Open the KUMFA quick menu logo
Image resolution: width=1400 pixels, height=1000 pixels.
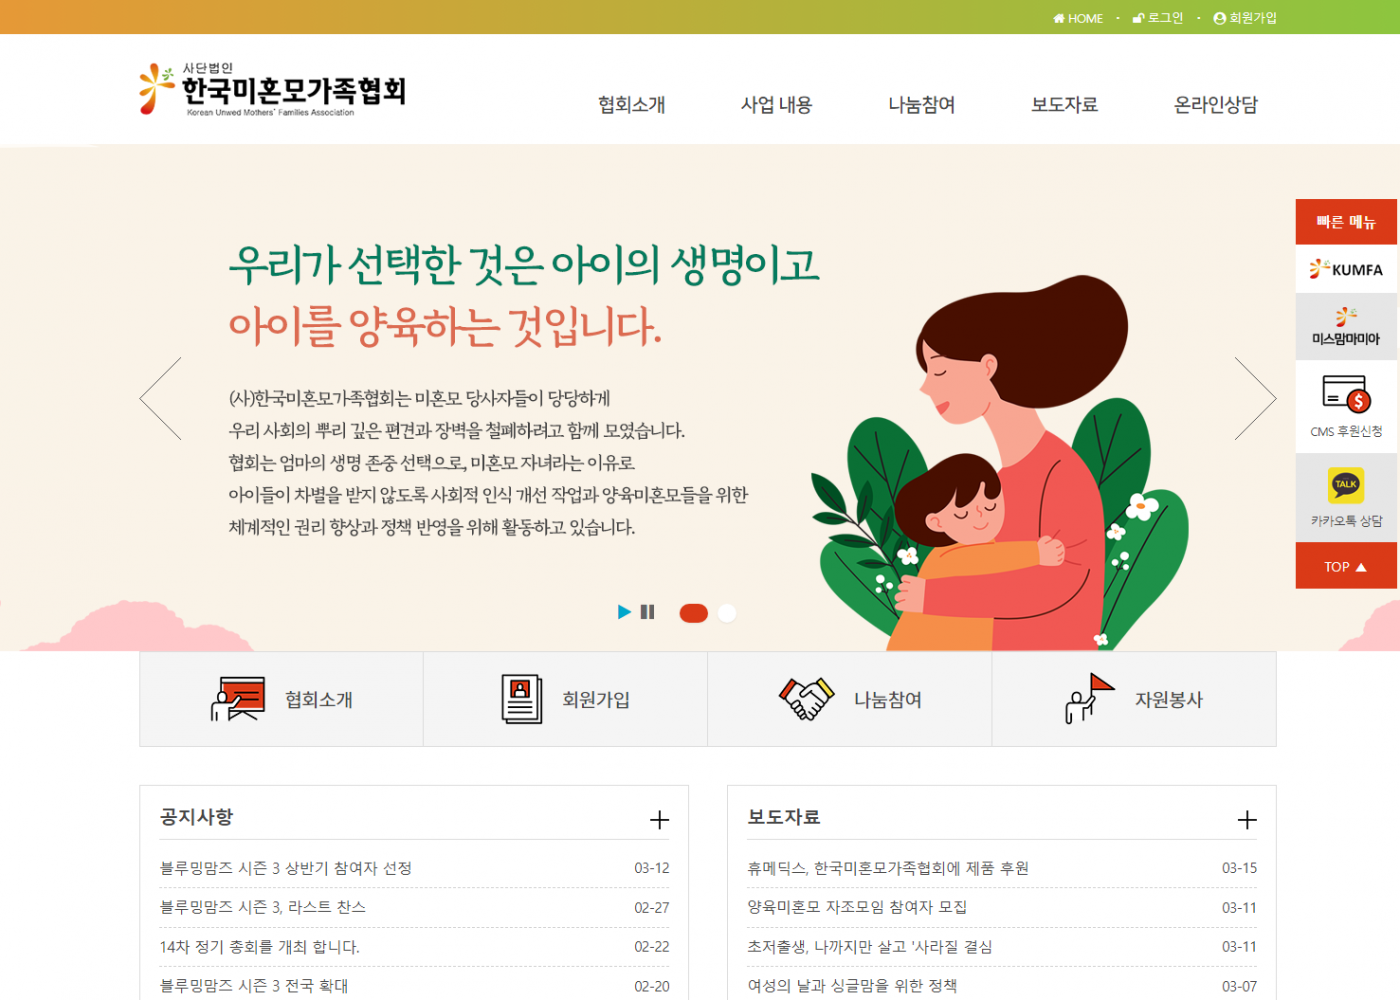(x=1346, y=269)
